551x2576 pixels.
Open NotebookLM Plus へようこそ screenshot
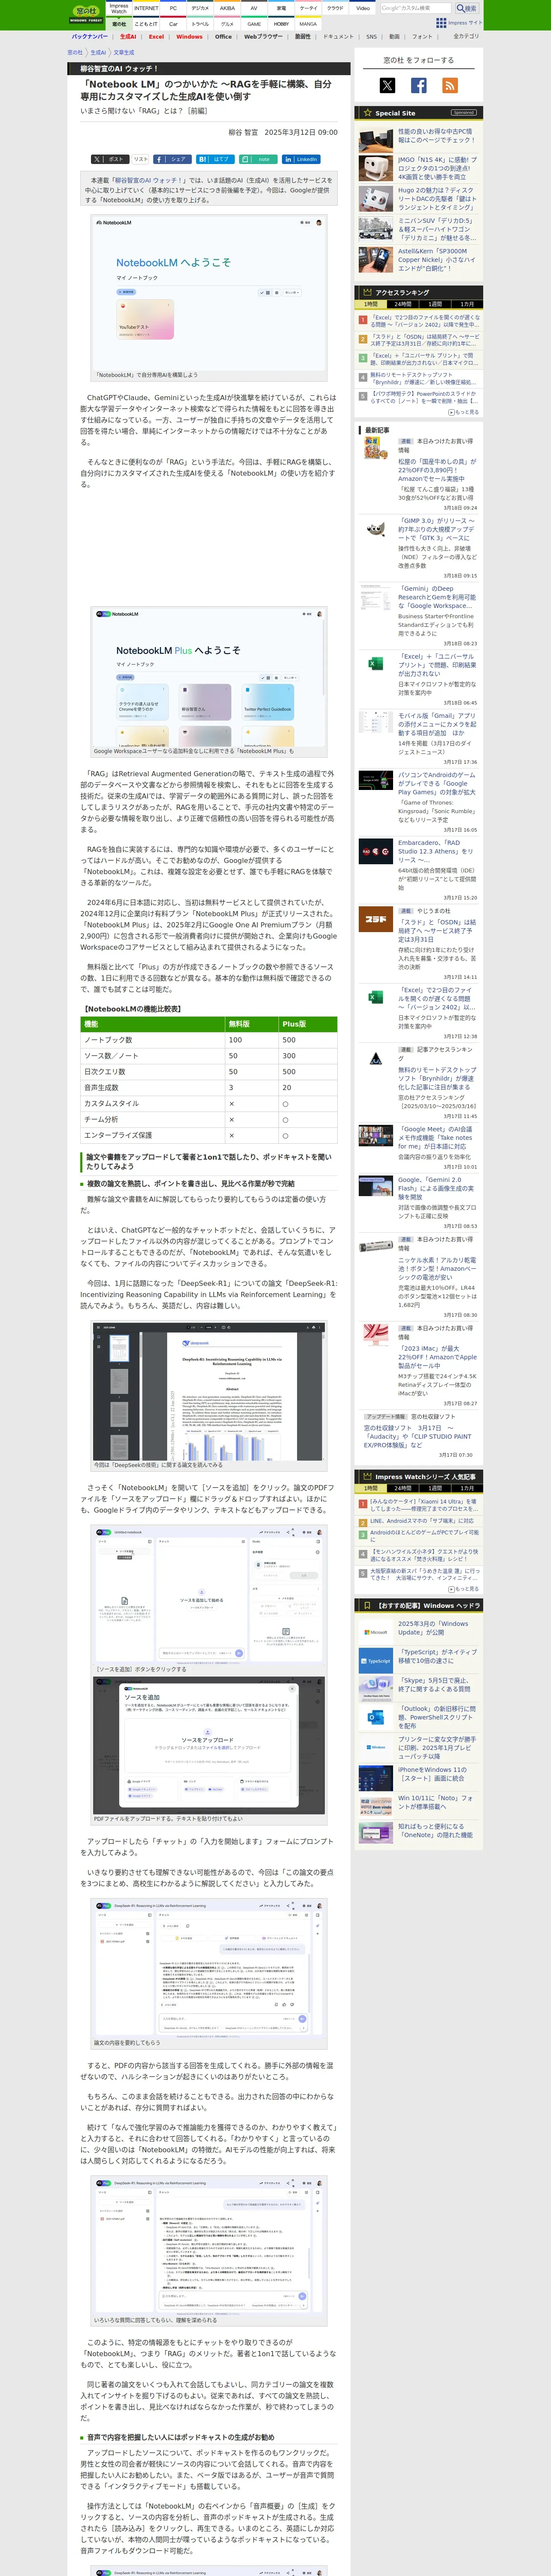click(209, 677)
